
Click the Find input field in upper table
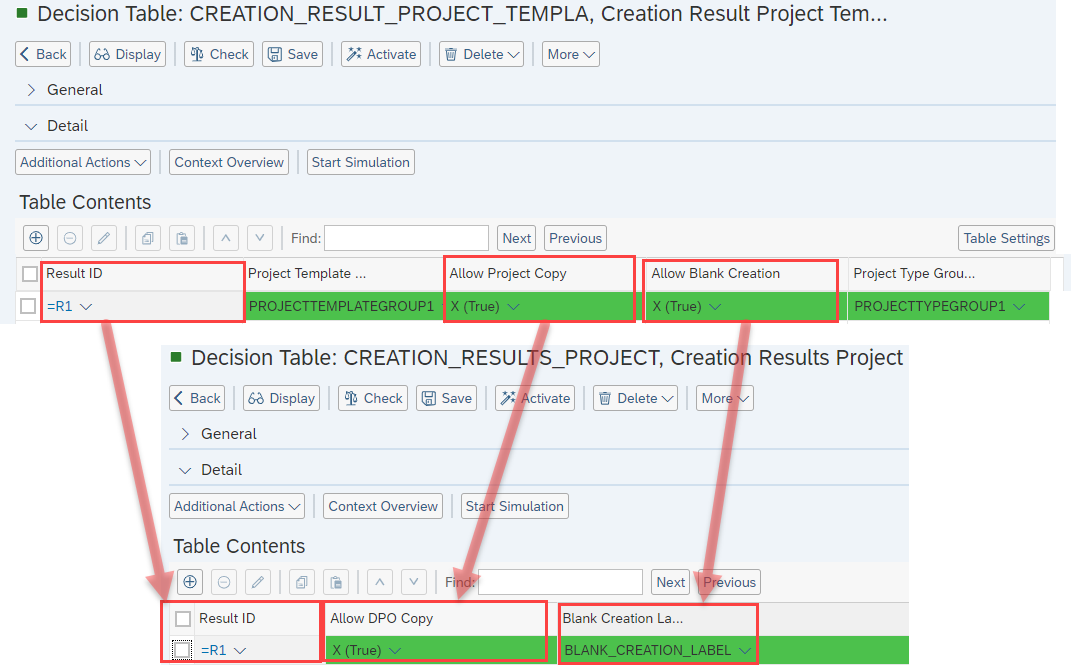coord(406,238)
